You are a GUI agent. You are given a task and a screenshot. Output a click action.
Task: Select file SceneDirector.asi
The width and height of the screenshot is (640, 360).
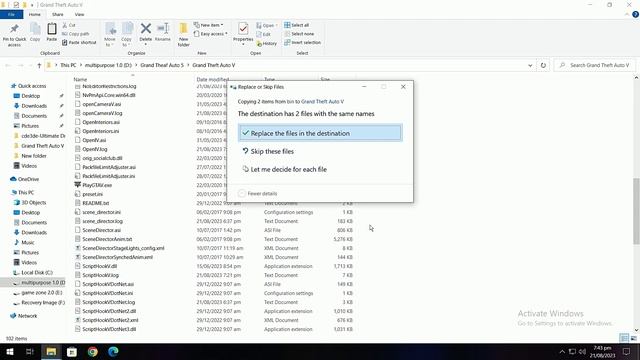click(x=102, y=230)
